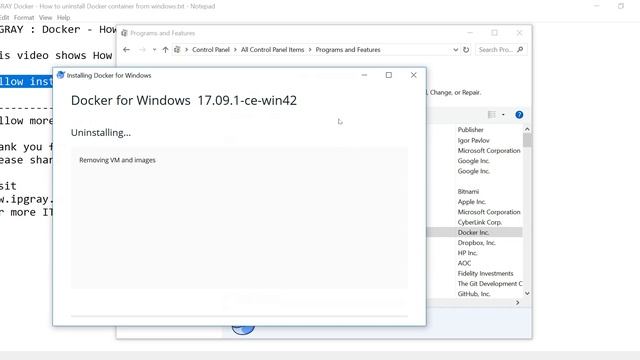Image resolution: width=640 pixels, height=360 pixels.
Task: Select the CyberLink Corp. row
Action: coord(480,222)
